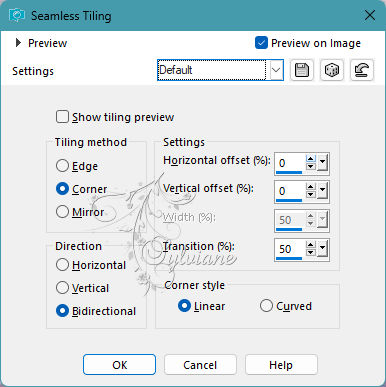
Task: Disable the Preview on Image checkbox
Action: 261,43
